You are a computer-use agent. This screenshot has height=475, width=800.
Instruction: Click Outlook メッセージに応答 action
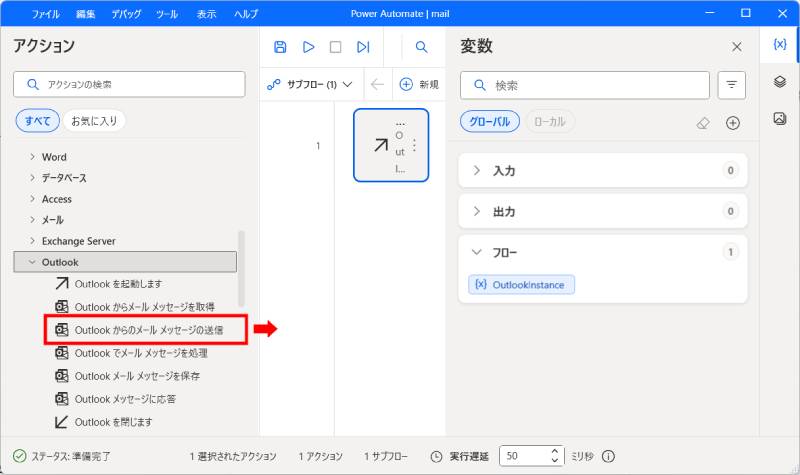click(x=115, y=399)
